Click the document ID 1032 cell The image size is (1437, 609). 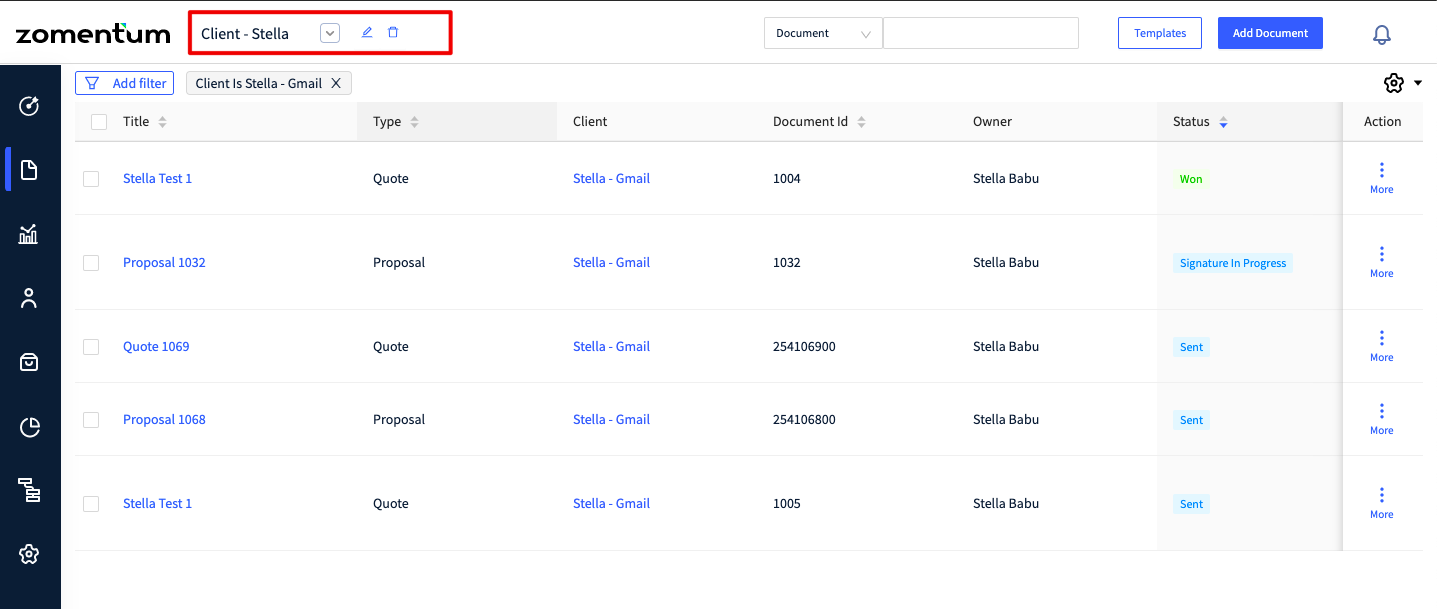[787, 262]
